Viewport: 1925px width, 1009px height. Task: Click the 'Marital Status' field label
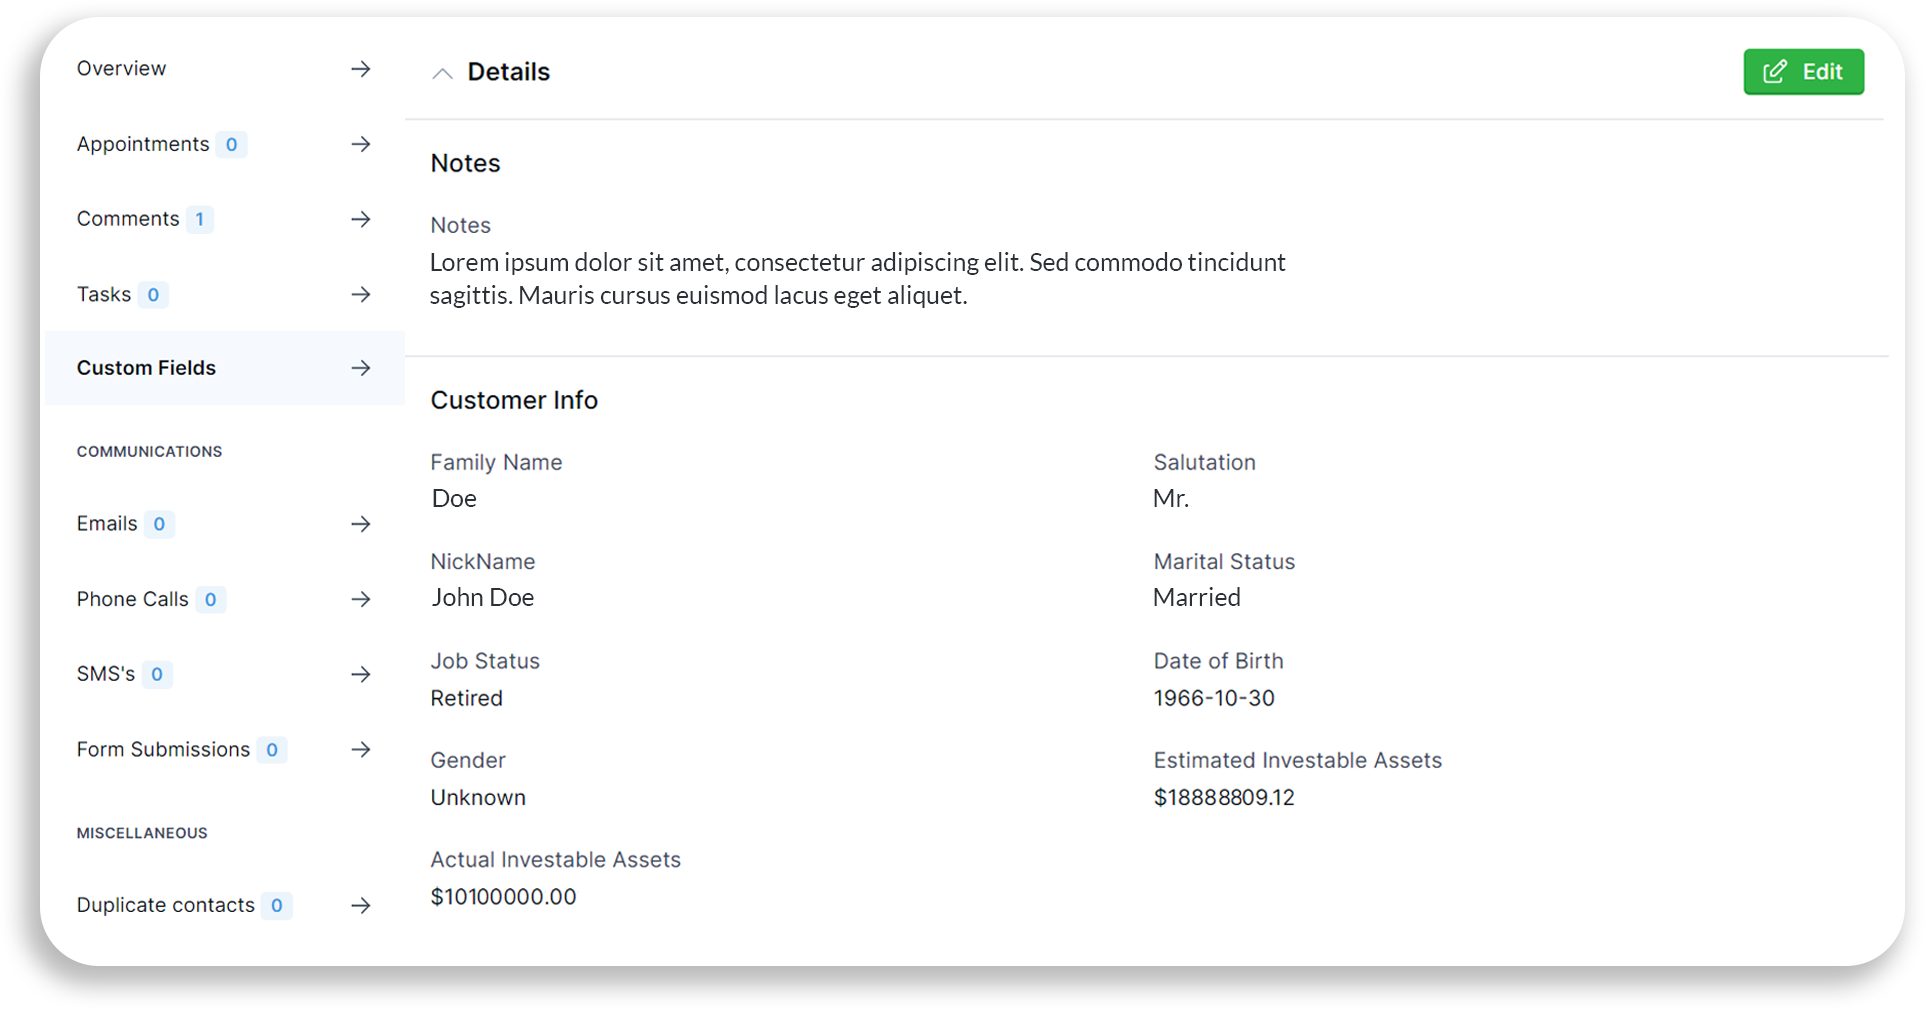(1224, 562)
